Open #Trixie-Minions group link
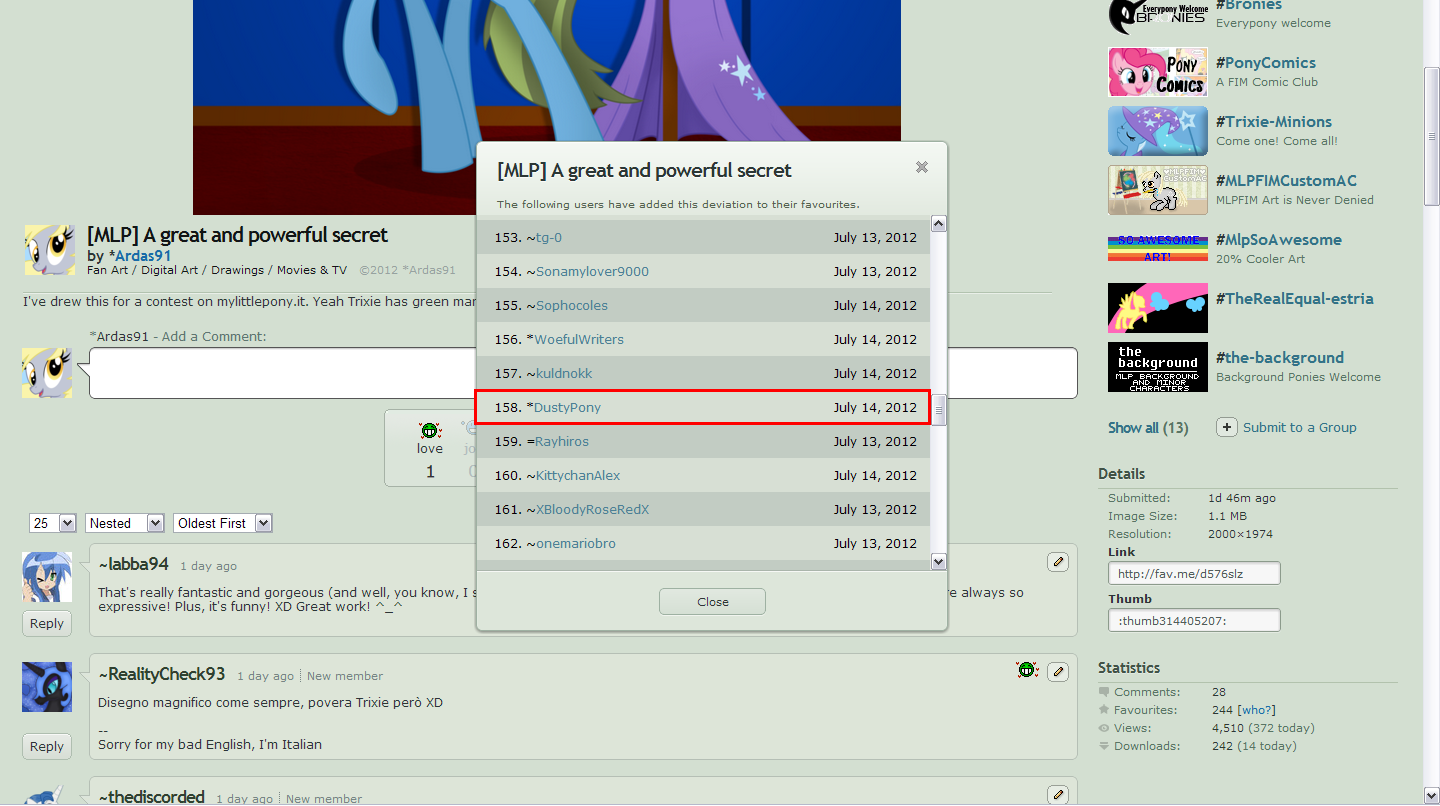This screenshot has width=1440, height=806. [x=1274, y=121]
